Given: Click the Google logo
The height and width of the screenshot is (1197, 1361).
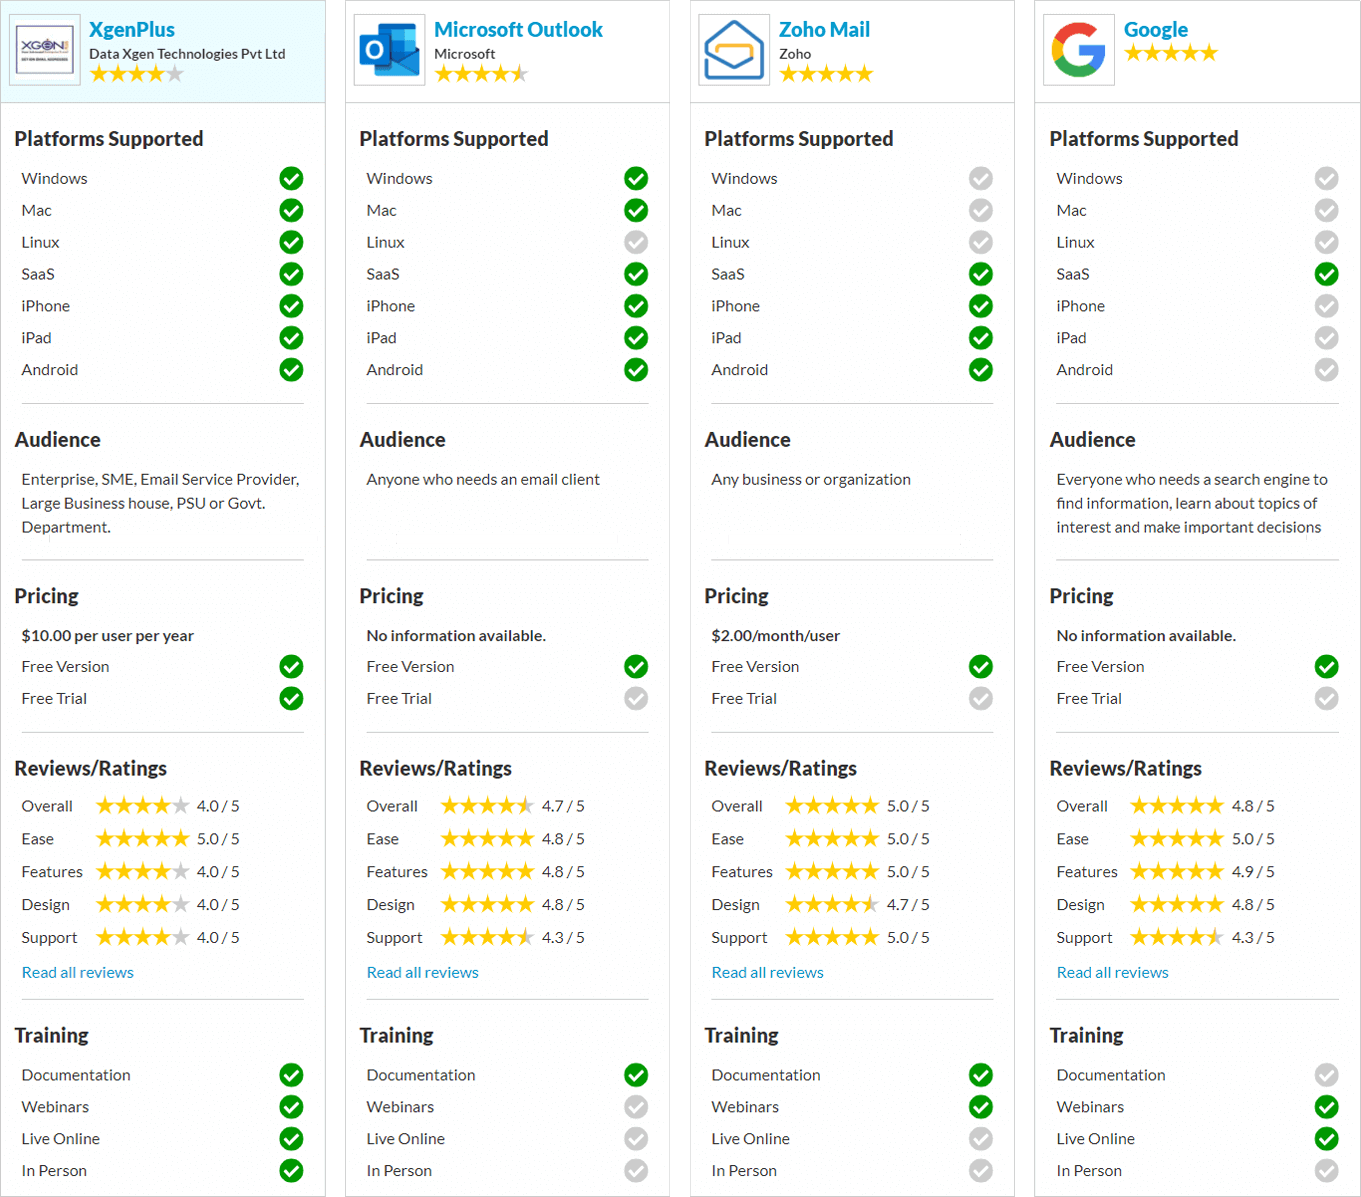Looking at the screenshot, I should [1078, 48].
